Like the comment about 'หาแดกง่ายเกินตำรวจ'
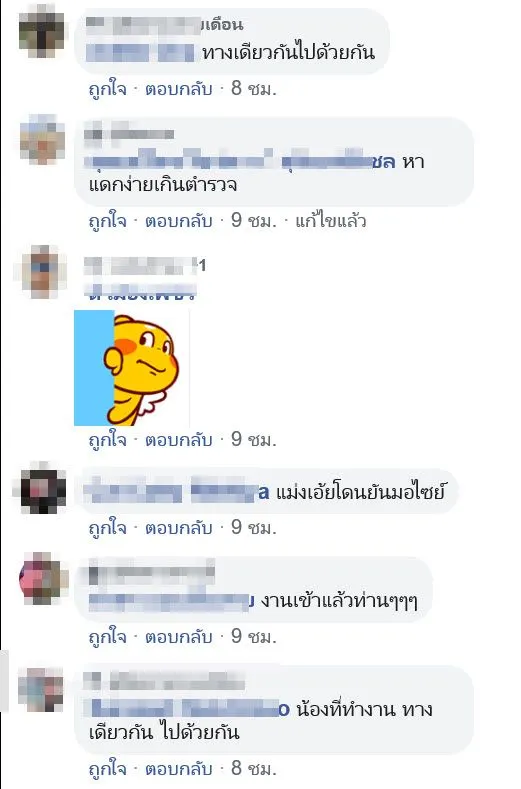Image resolution: width=521 pixels, height=789 pixels. click(x=108, y=221)
